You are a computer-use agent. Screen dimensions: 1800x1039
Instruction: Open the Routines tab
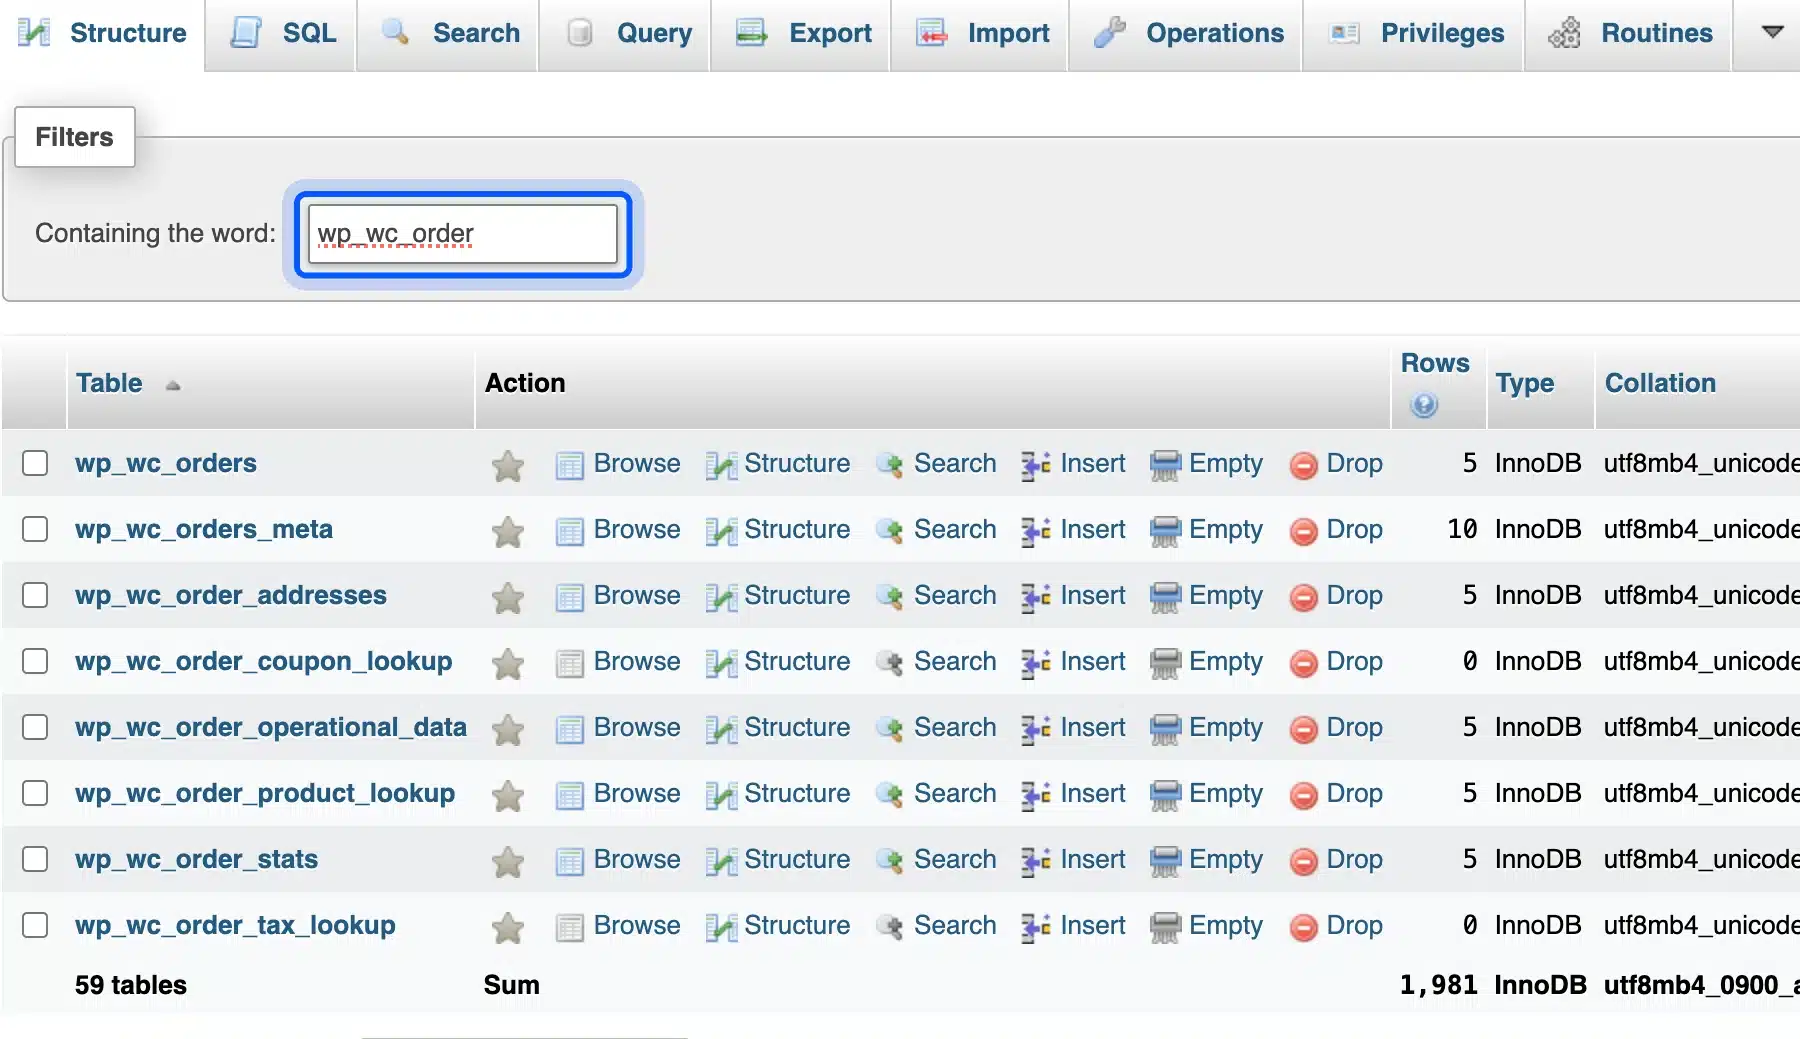pos(1628,34)
